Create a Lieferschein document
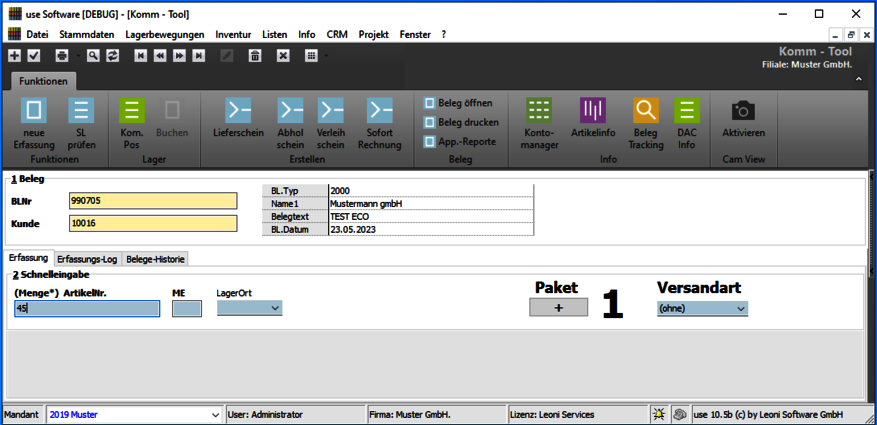877x425 pixels. pyautogui.click(x=238, y=110)
